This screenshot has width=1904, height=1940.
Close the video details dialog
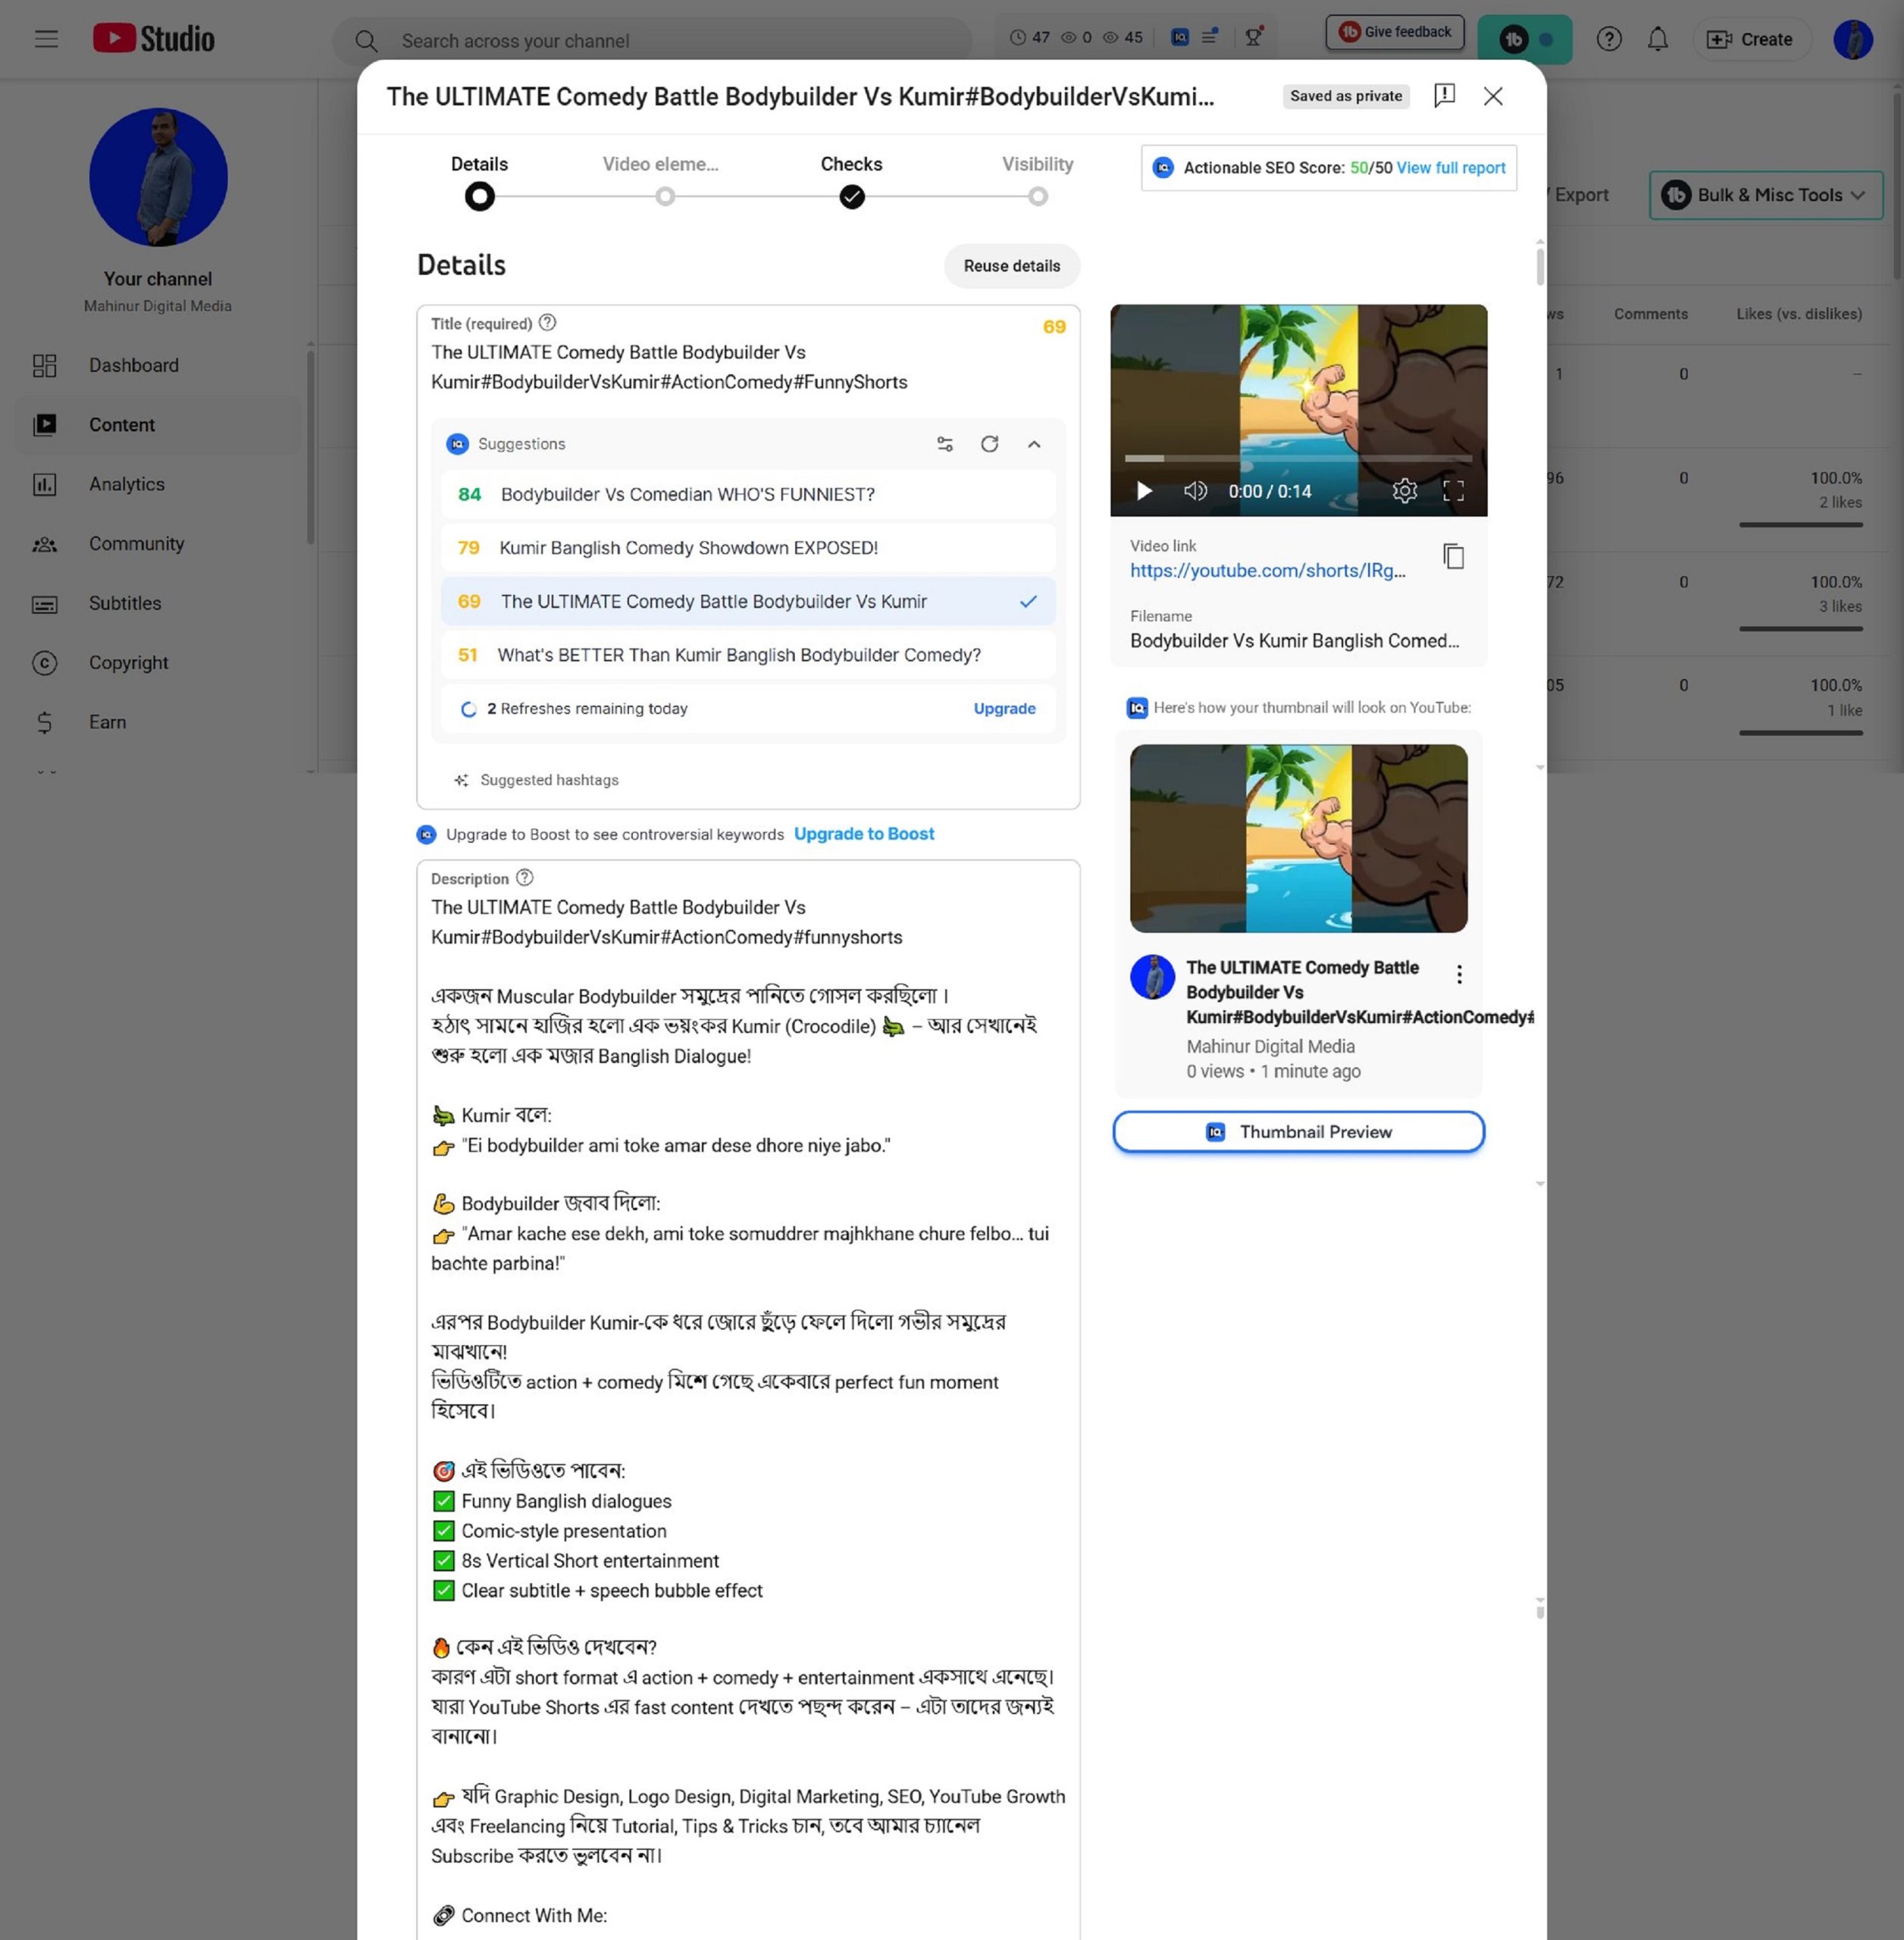pos(1493,96)
